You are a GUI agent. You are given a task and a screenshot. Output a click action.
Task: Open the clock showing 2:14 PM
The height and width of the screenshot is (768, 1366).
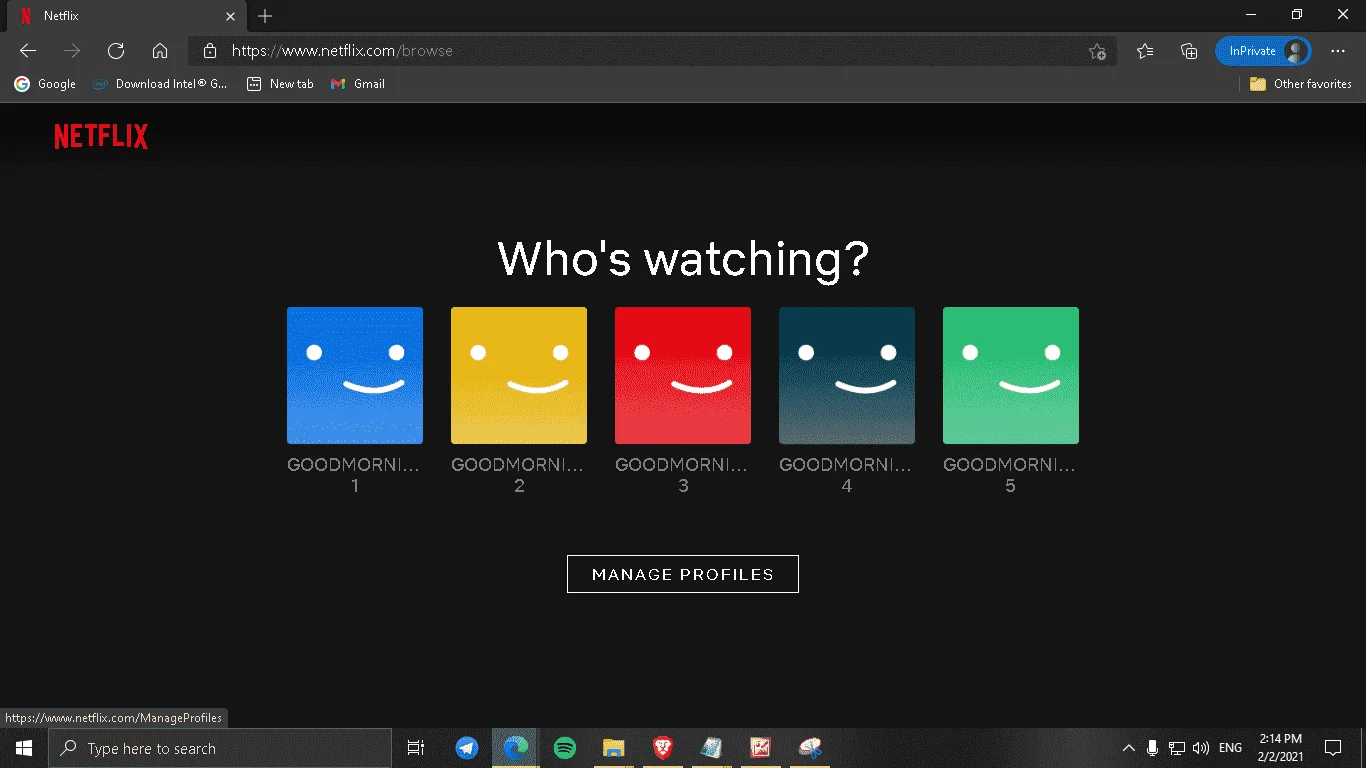pyautogui.click(x=1281, y=748)
